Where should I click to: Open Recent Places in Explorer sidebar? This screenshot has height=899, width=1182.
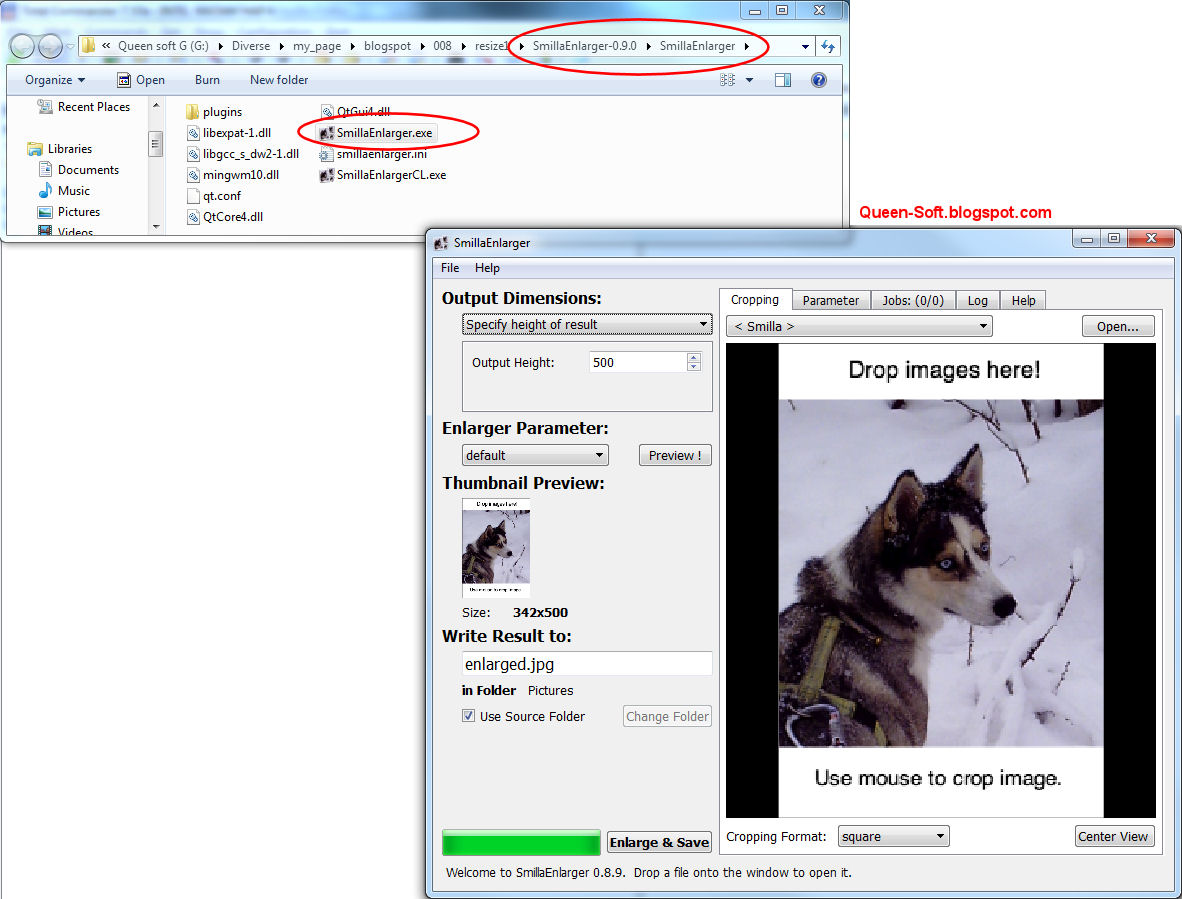pyautogui.click(x=84, y=107)
